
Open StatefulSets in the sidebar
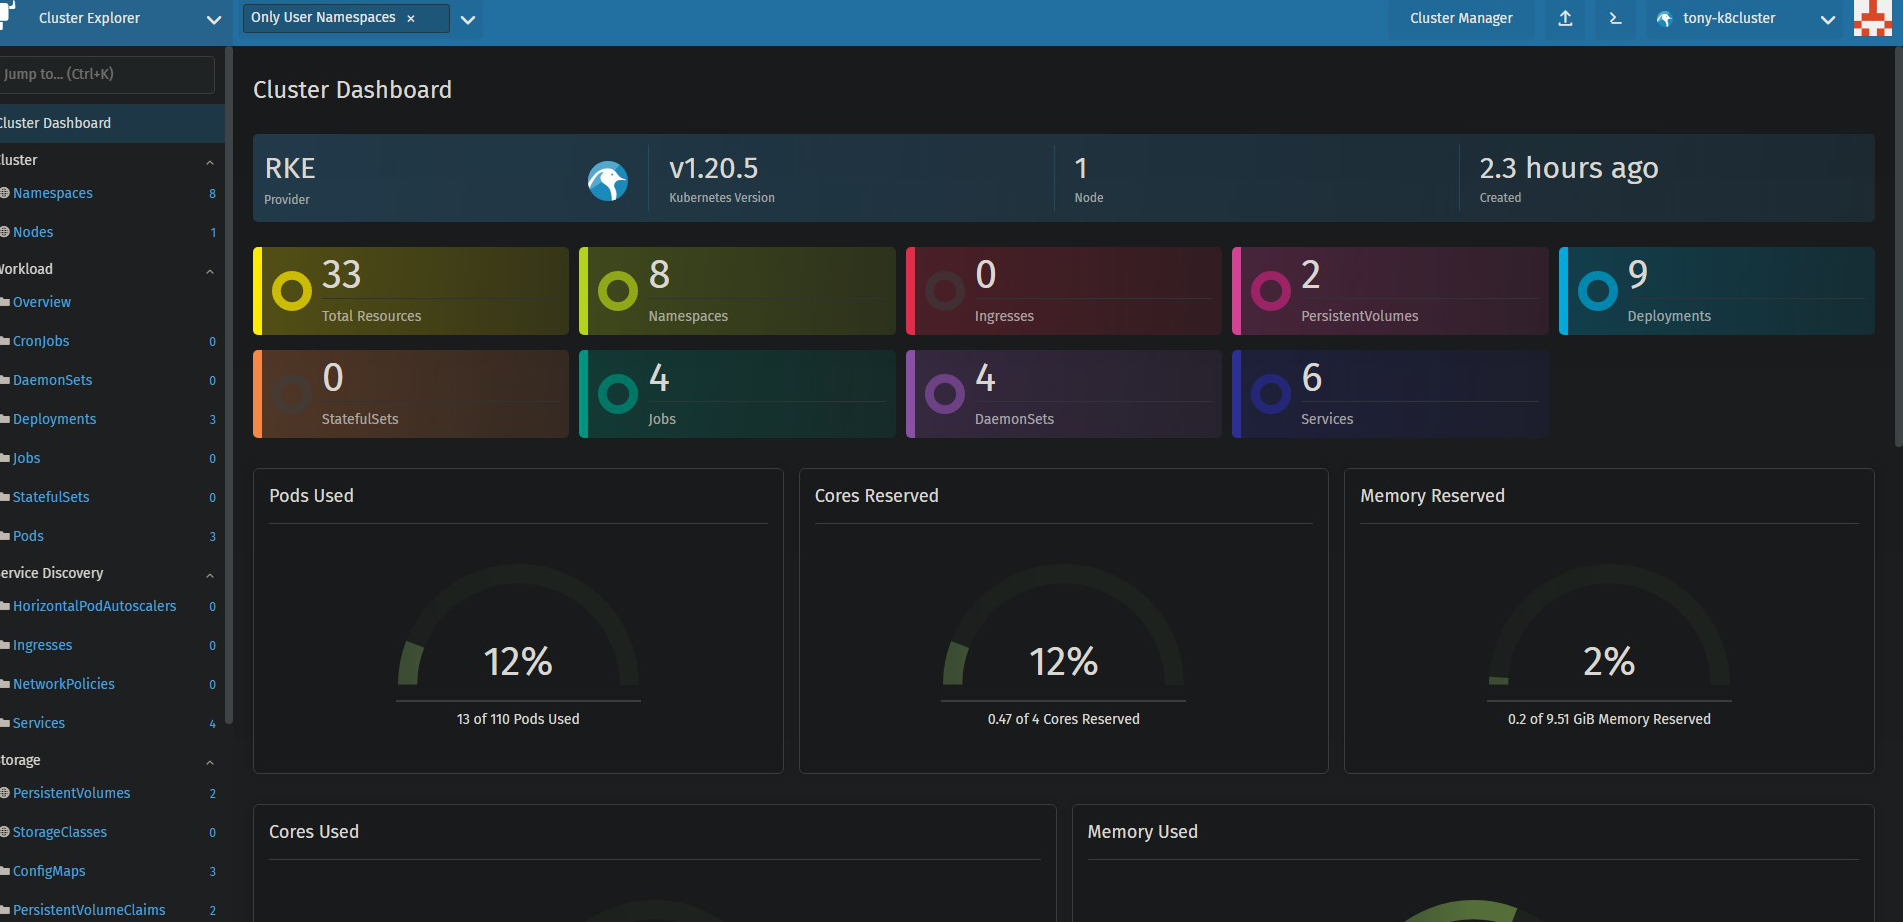tap(51, 497)
